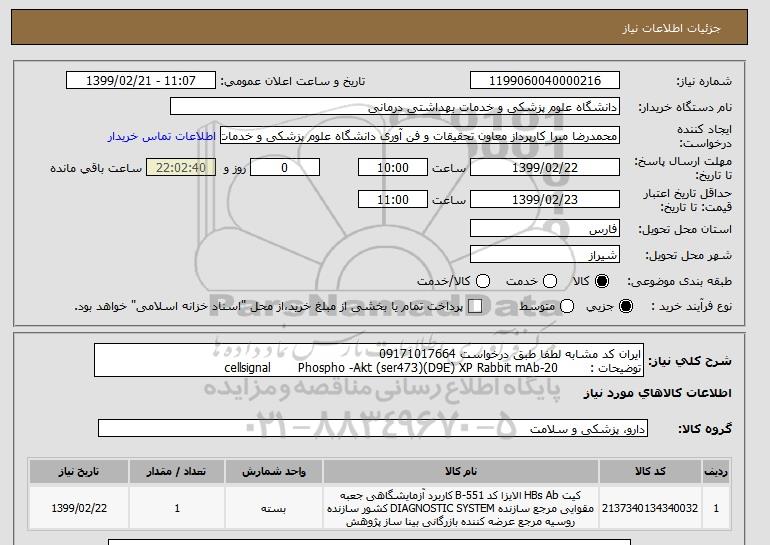Click the request creator field محمدرضا میرا
770x545 pixels.
(420, 136)
